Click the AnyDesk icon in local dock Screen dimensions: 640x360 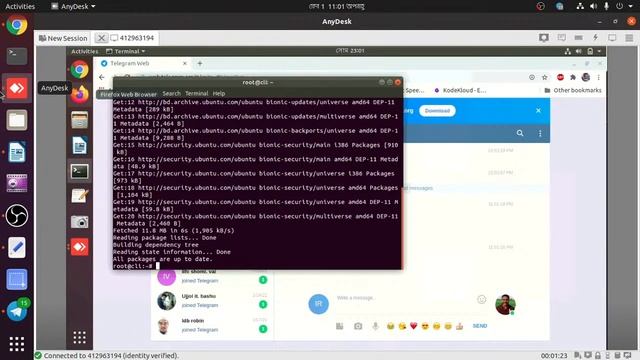click(x=17, y=88)
